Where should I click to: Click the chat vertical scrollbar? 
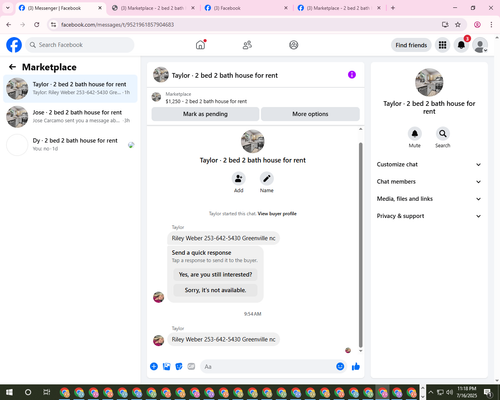click(x=360, y=245)
